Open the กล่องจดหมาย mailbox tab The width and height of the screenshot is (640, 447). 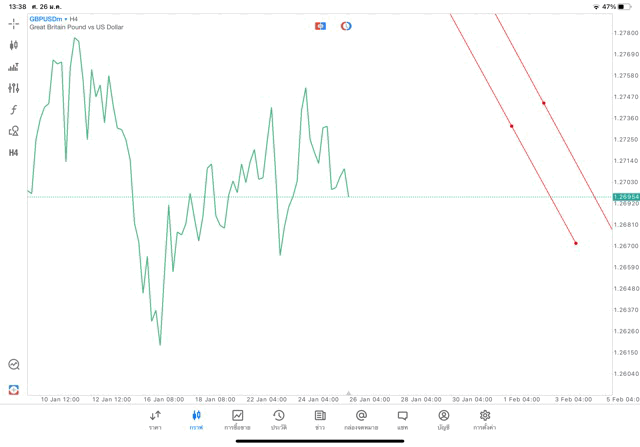pos(361,419)
